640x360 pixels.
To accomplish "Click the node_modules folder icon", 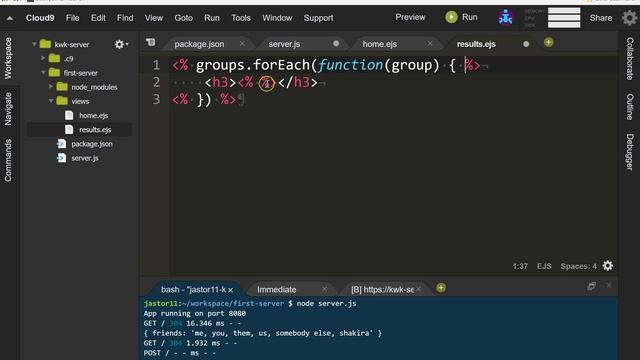I will coord(62,87).
